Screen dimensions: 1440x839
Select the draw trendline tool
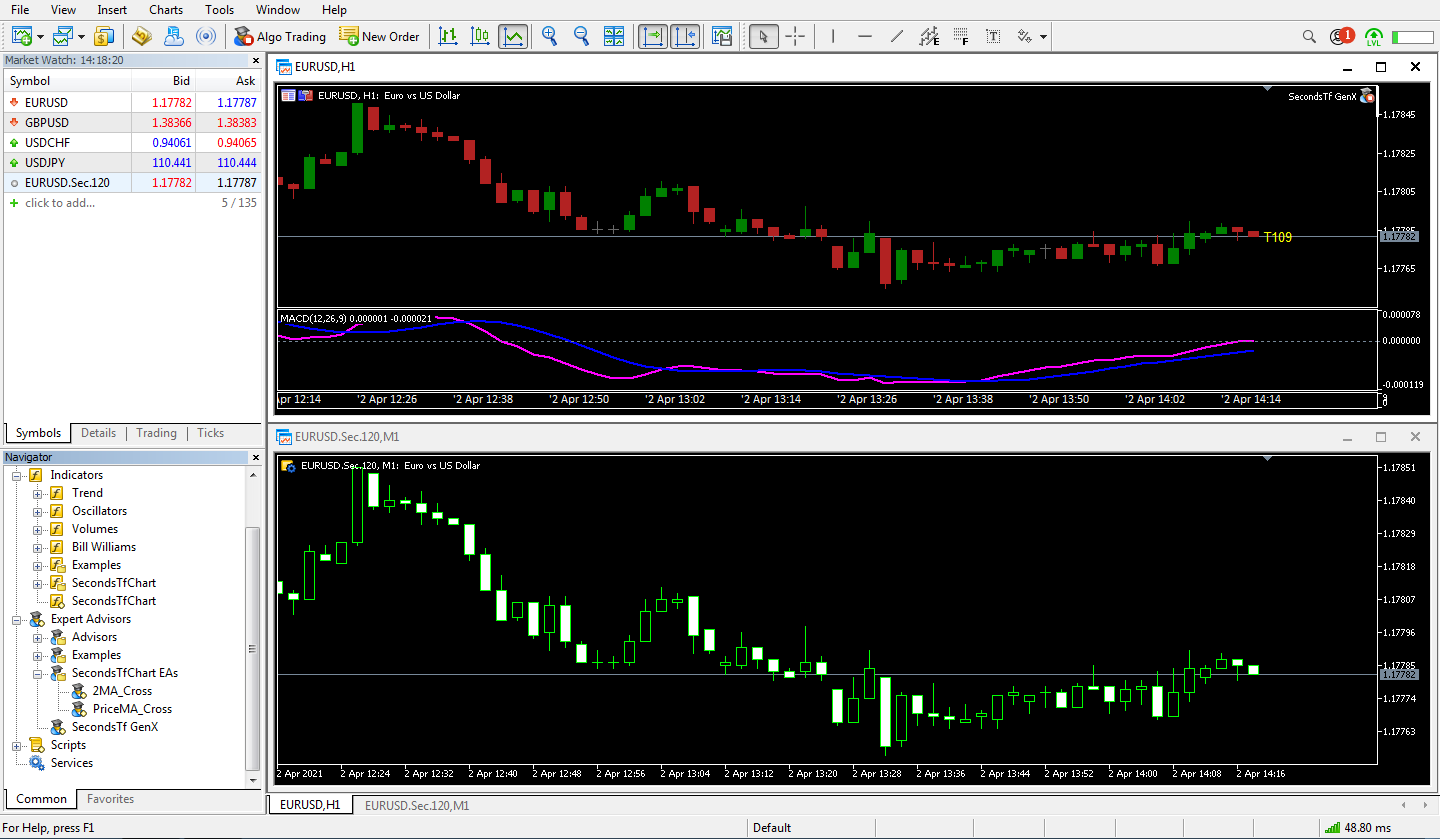click(897, 37)
